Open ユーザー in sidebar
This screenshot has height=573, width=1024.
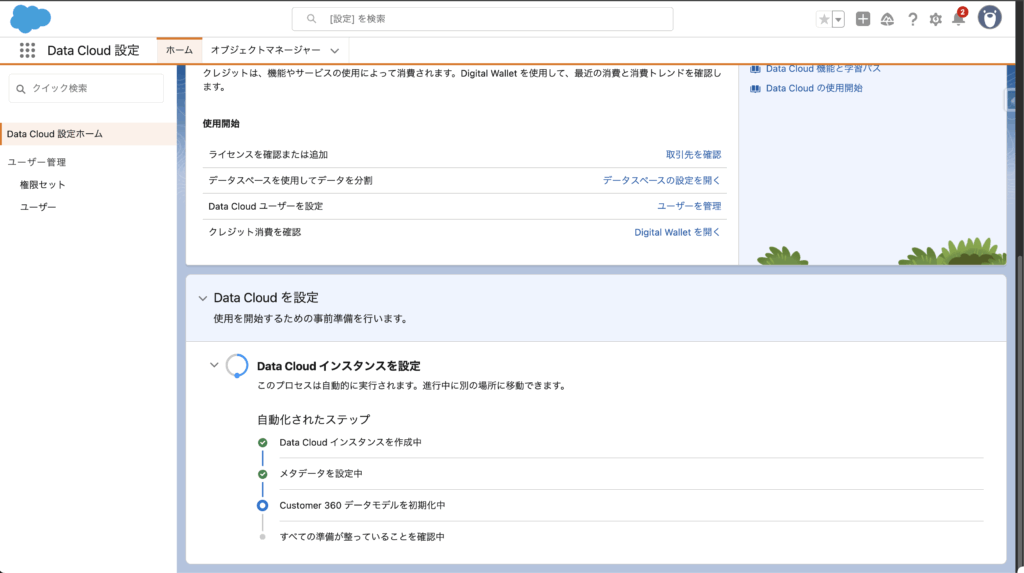point(38,207)
